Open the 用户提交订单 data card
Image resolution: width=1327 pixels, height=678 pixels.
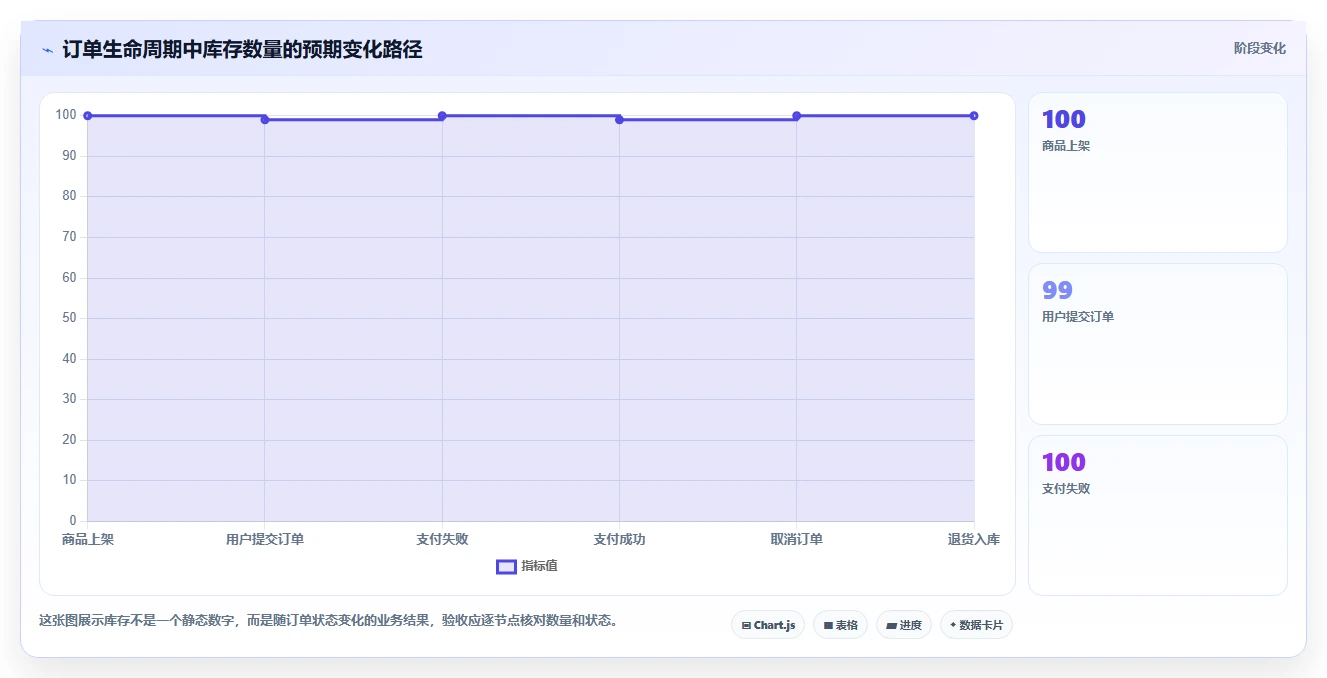tap(1157, 344)
